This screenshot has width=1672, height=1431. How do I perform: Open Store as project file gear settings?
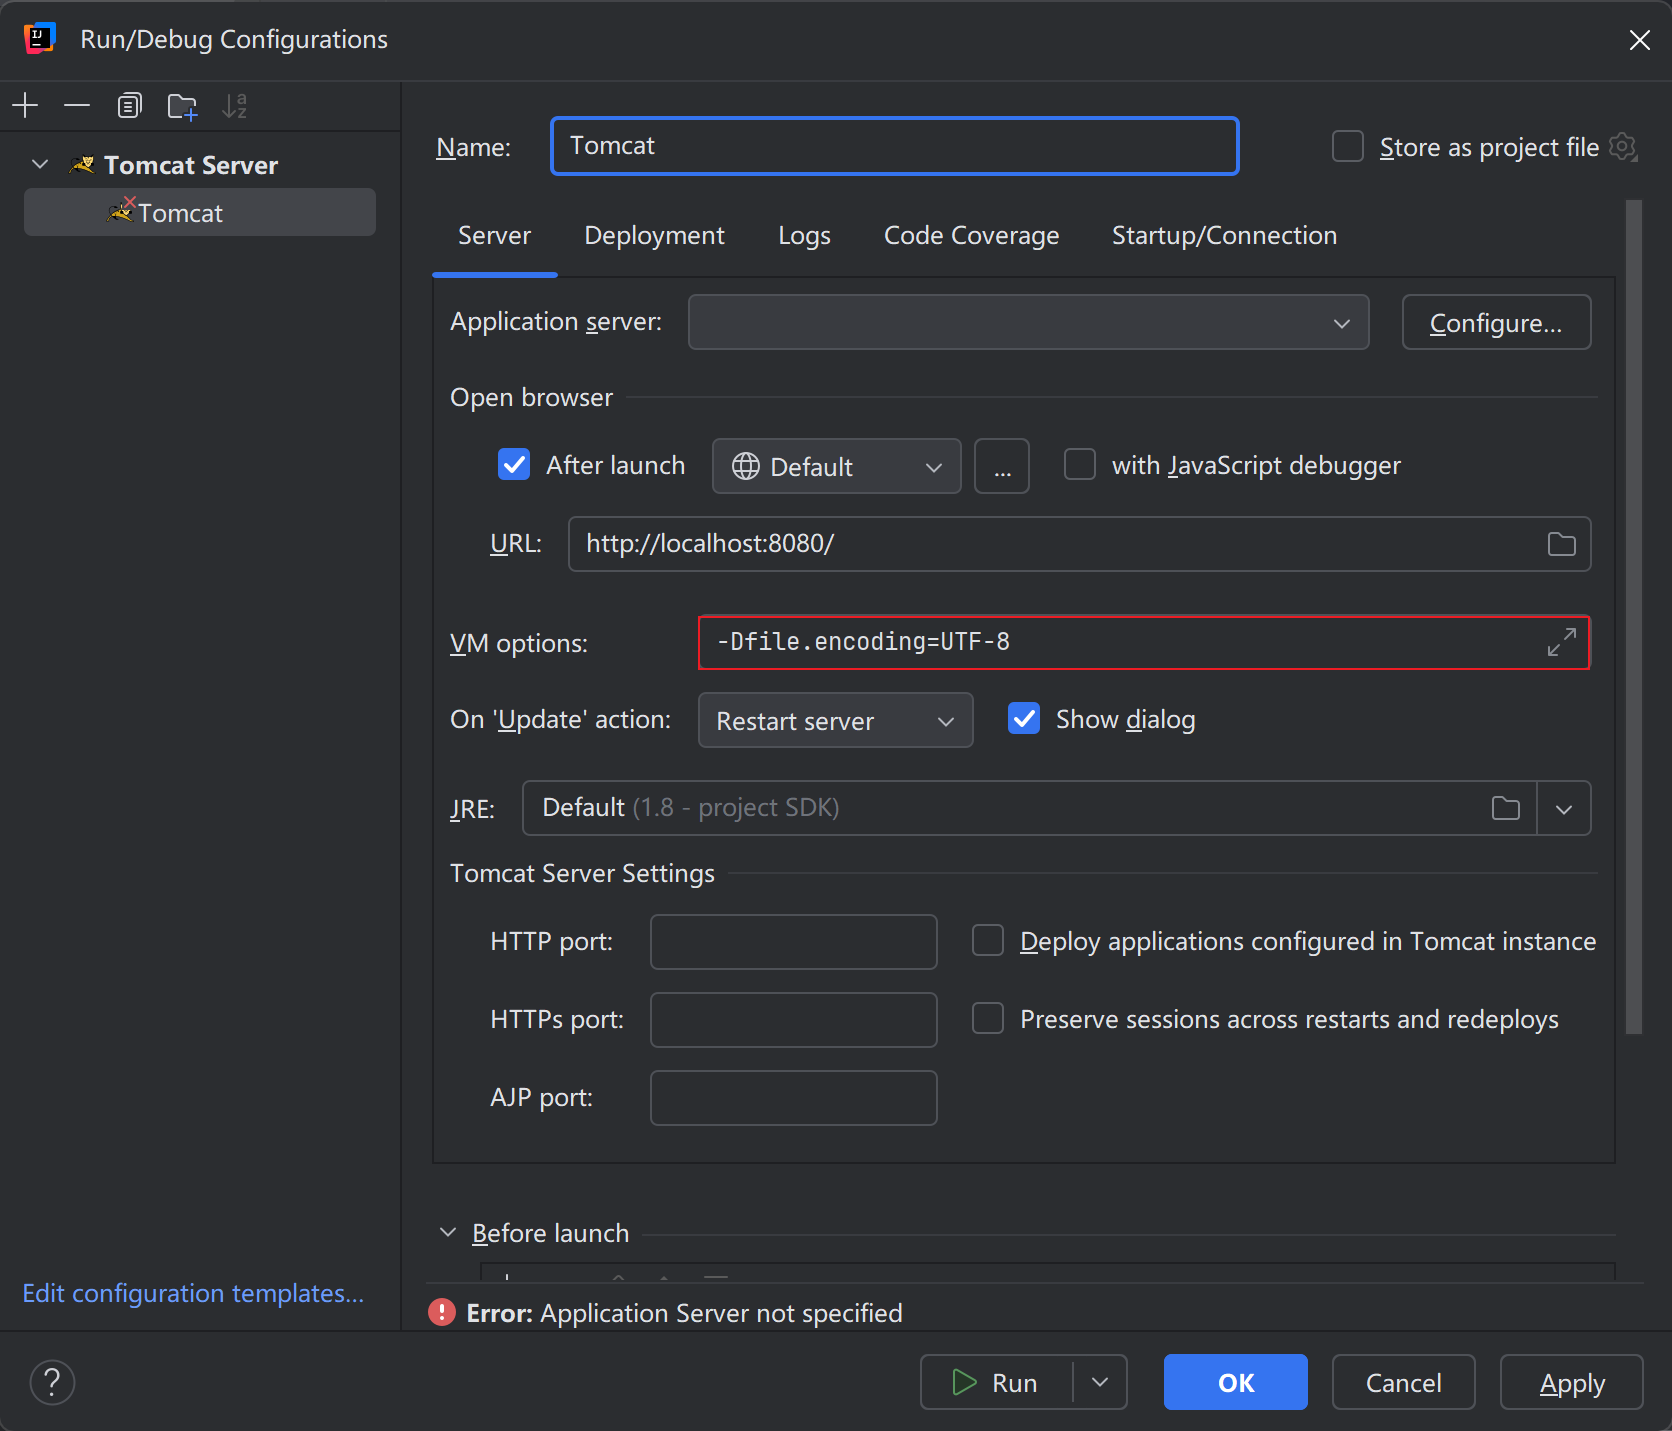(x=1623, y=147)
